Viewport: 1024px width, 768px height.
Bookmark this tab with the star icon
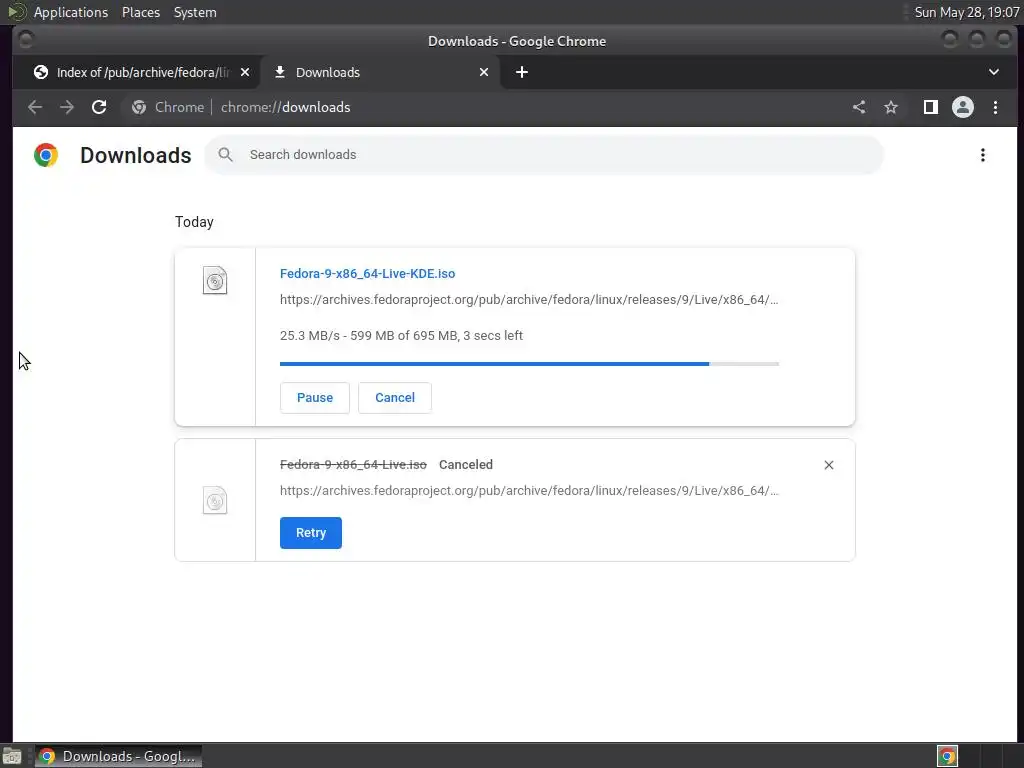pos(891,107)
